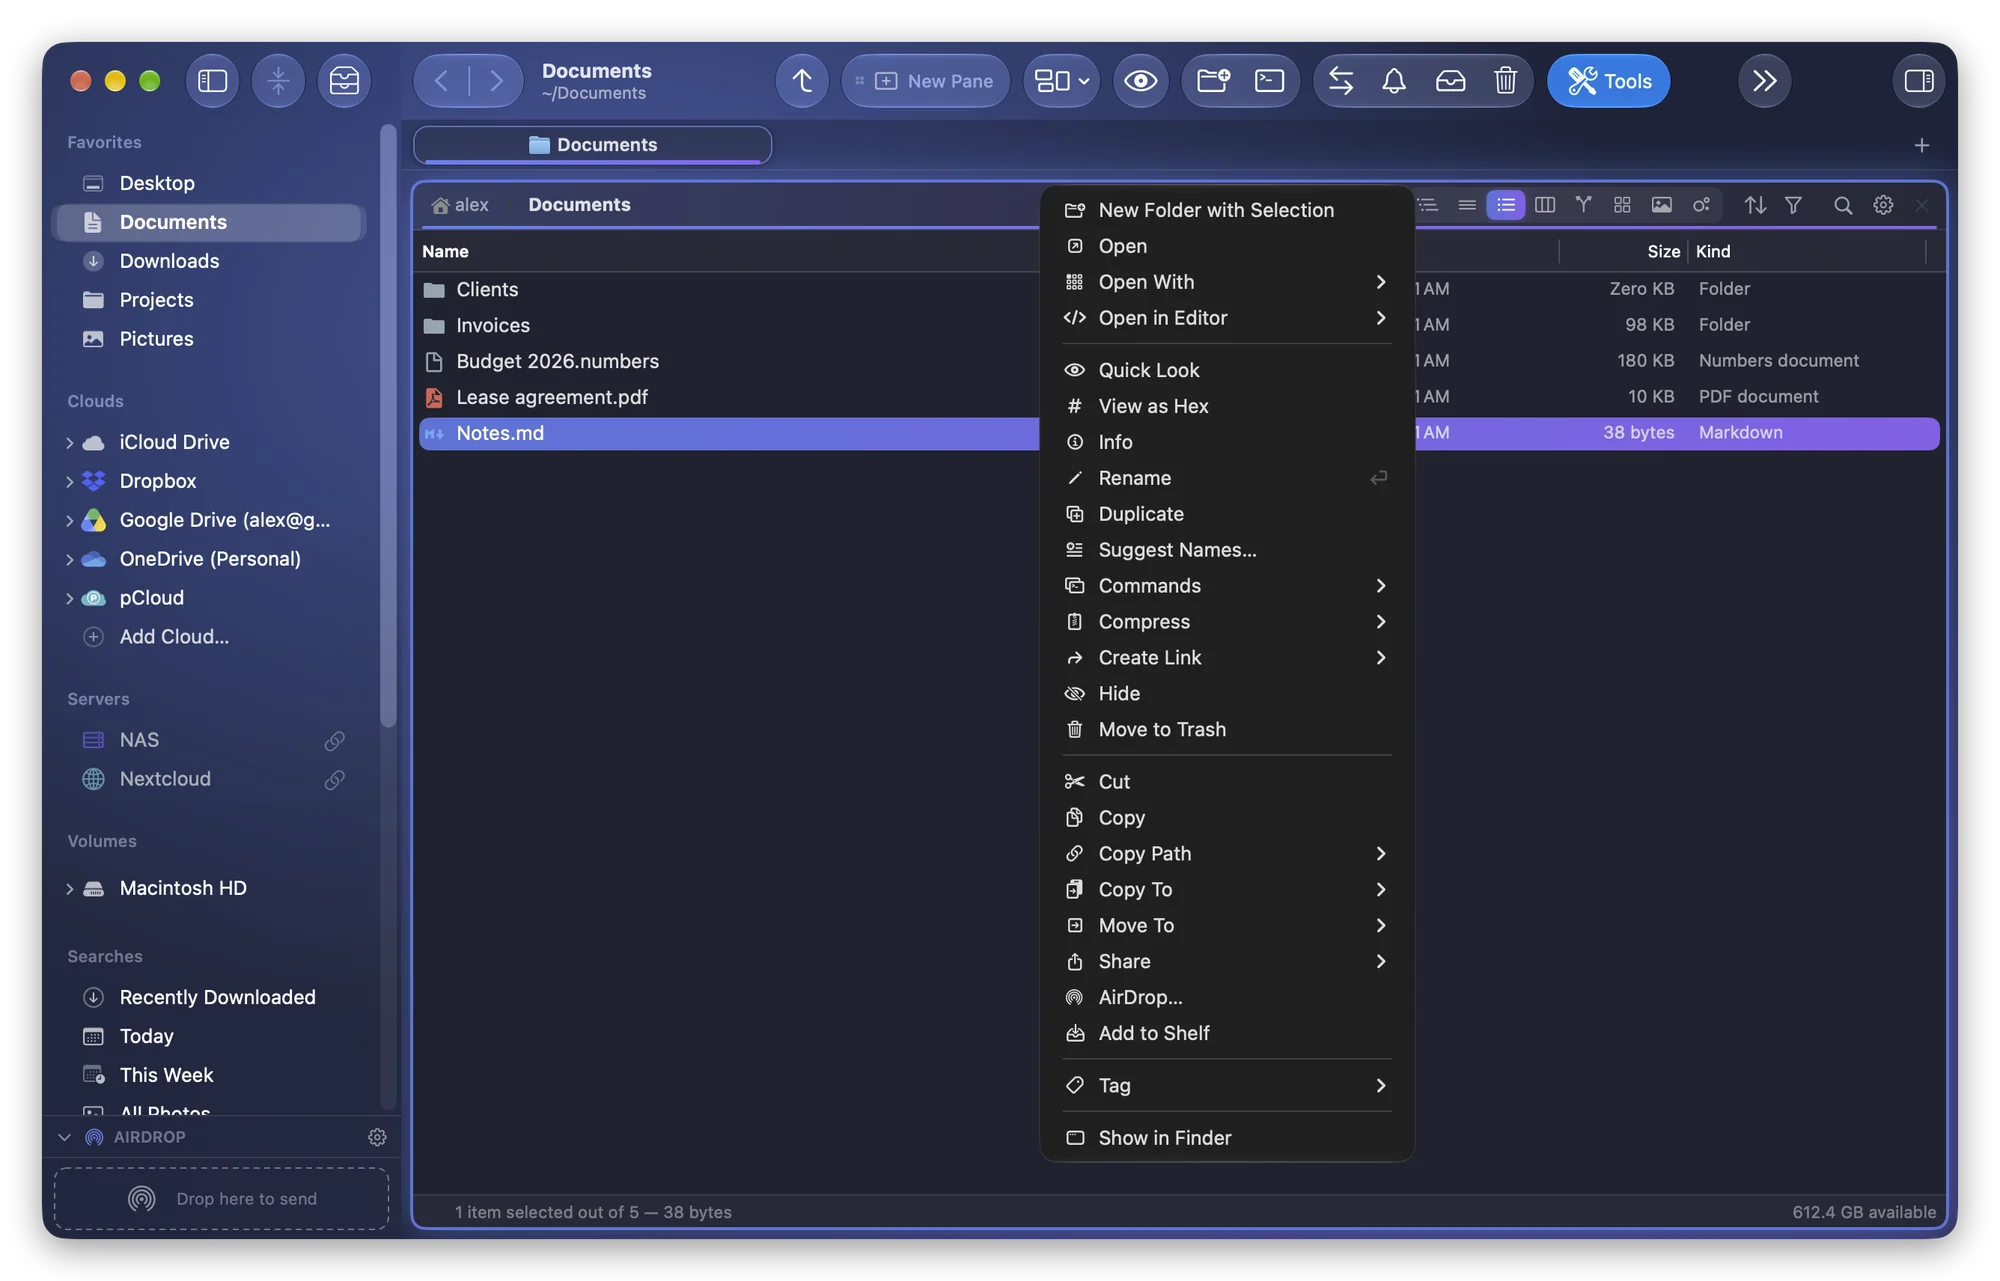Expand Macintosh HD volume

(69, 888)
